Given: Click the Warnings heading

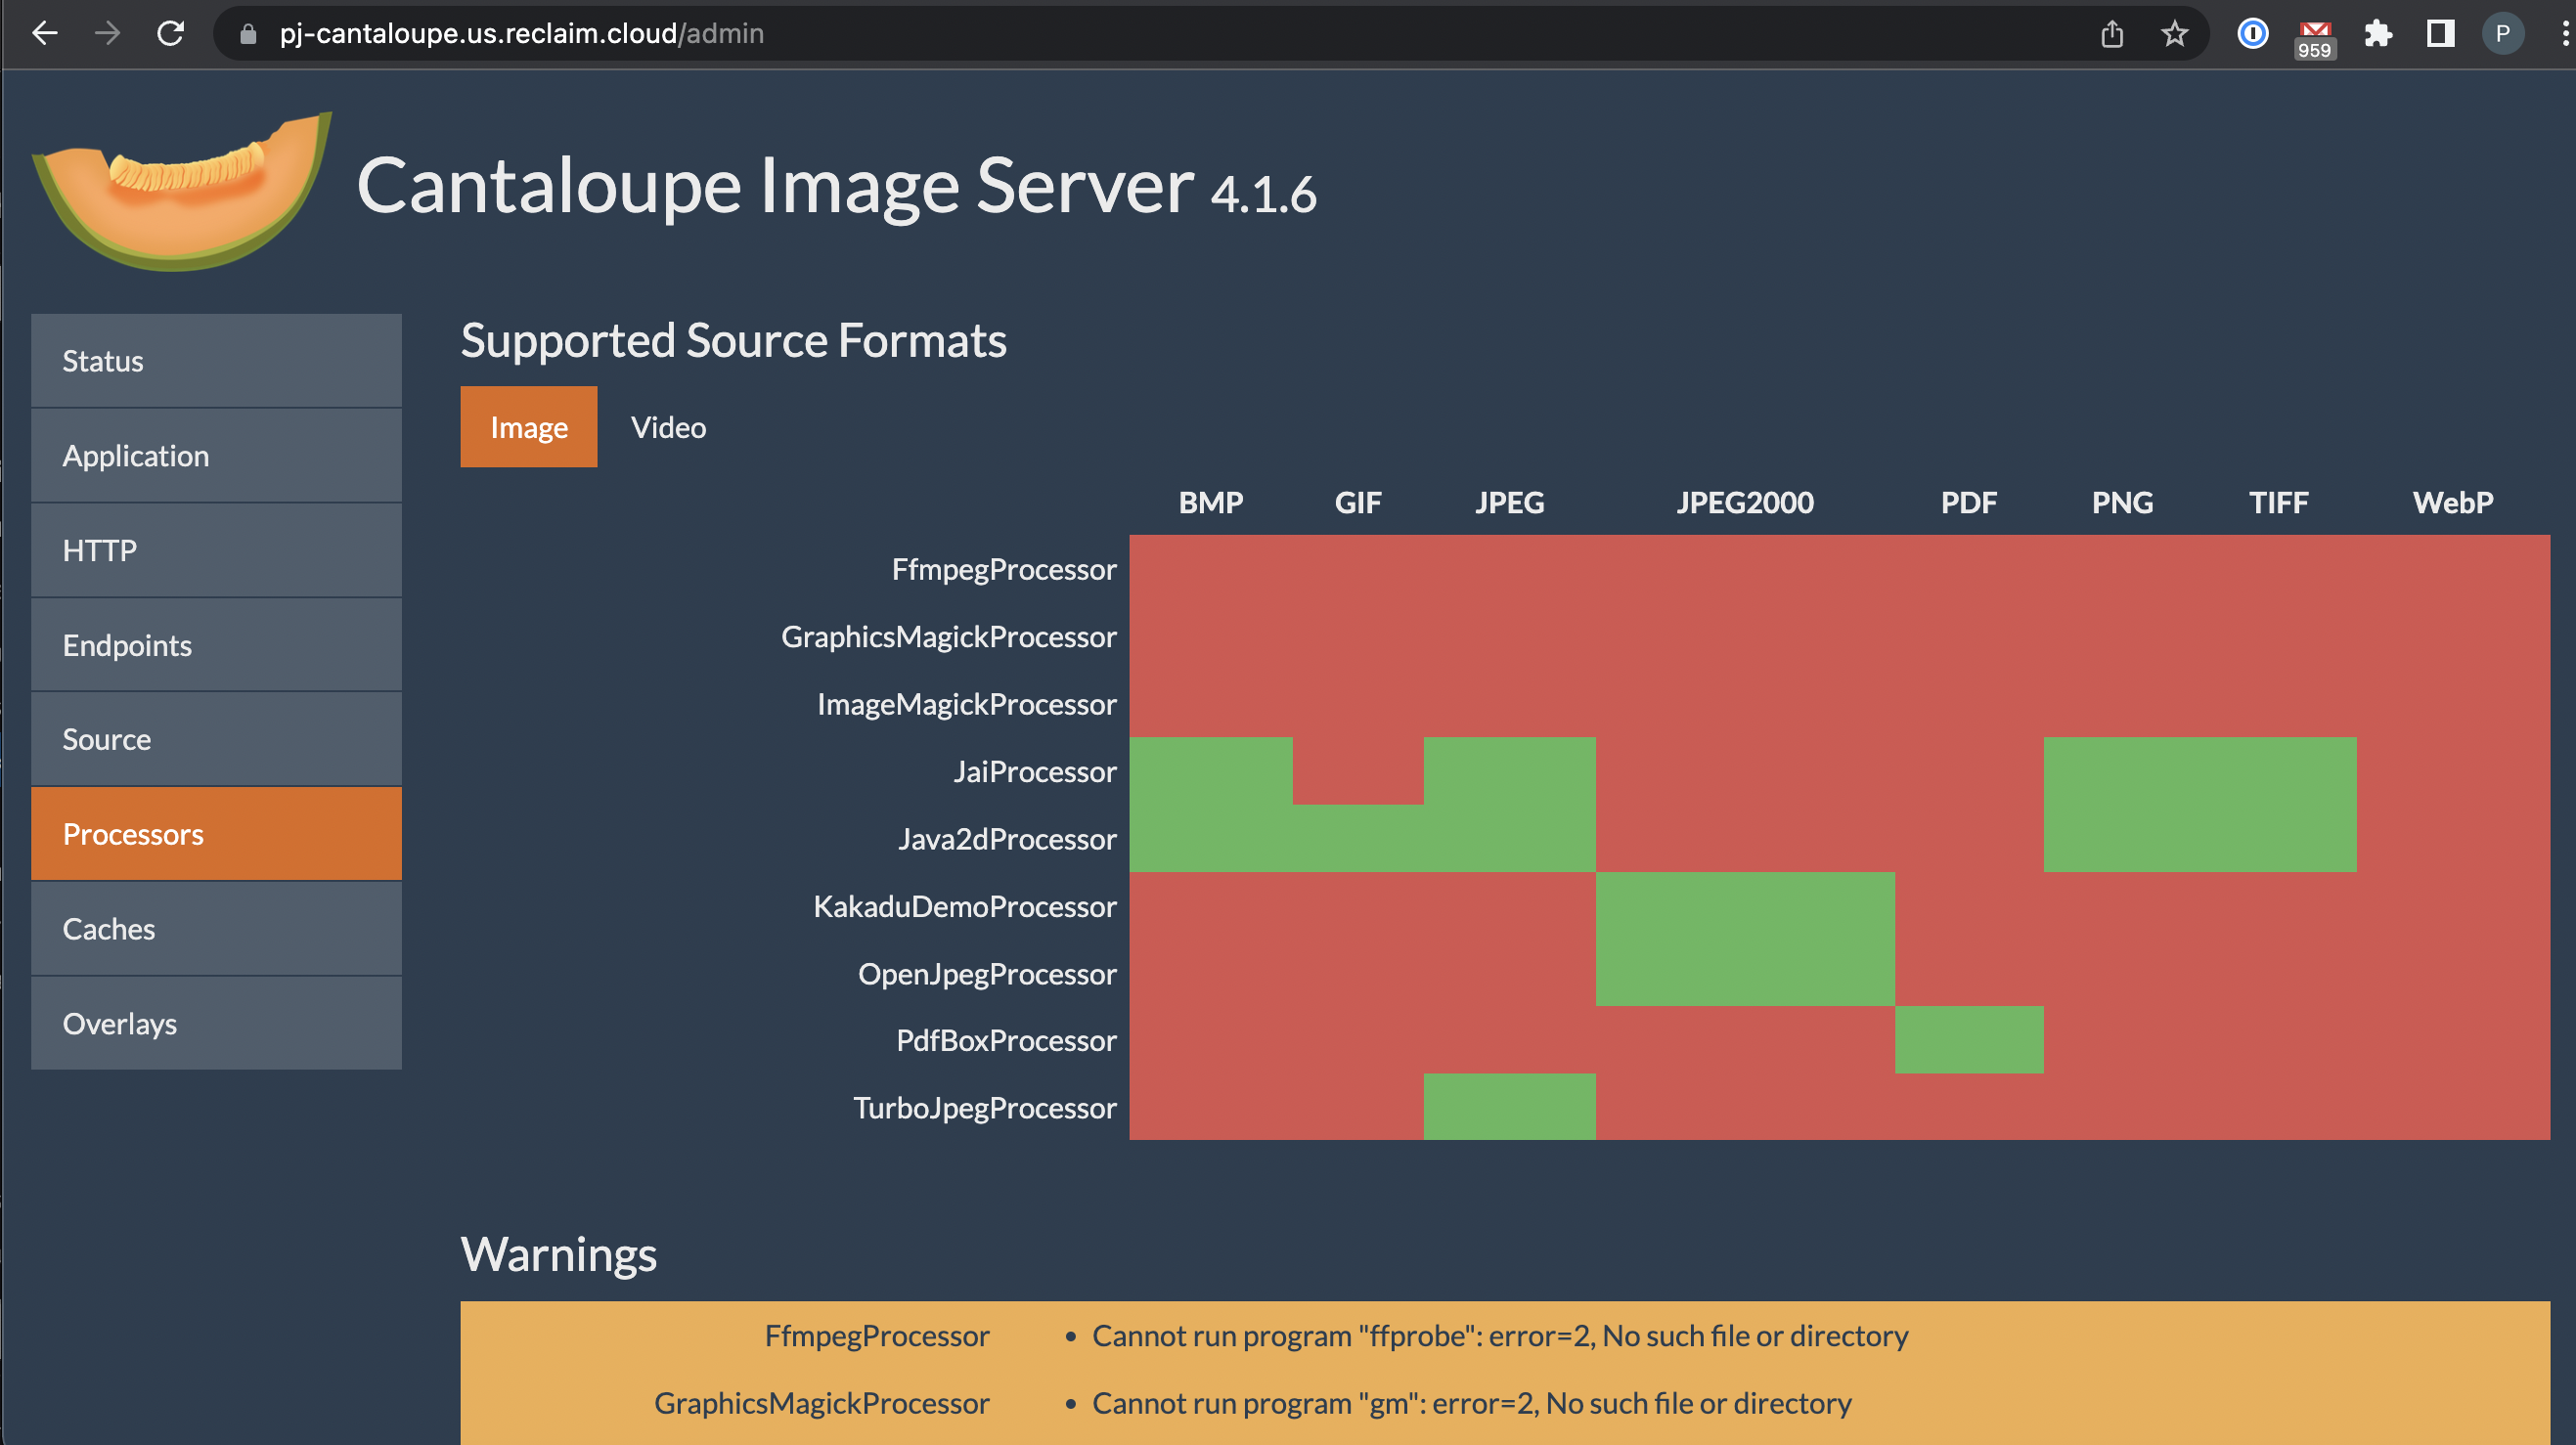Looking at the screenshot, I should click(x=558, y=1254).
